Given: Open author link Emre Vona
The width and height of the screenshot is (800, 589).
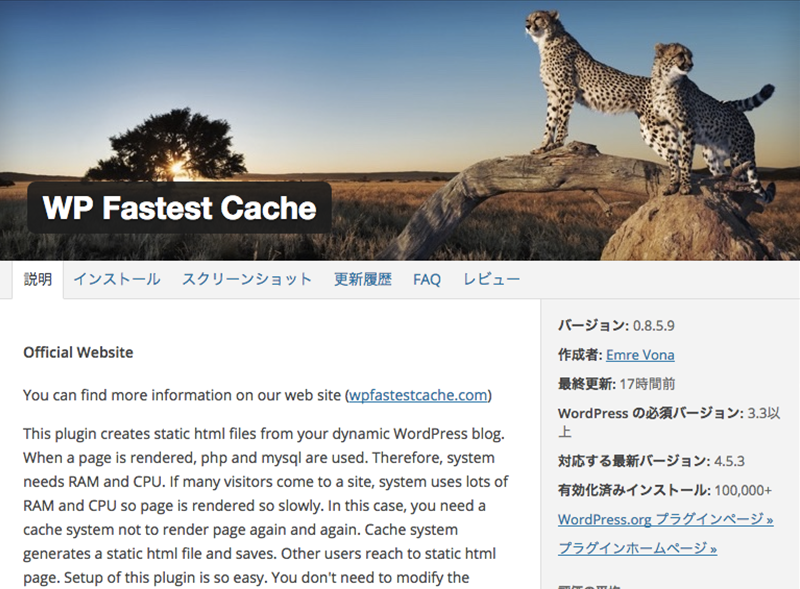Looking at the screenshot, I should click(640, 355).
